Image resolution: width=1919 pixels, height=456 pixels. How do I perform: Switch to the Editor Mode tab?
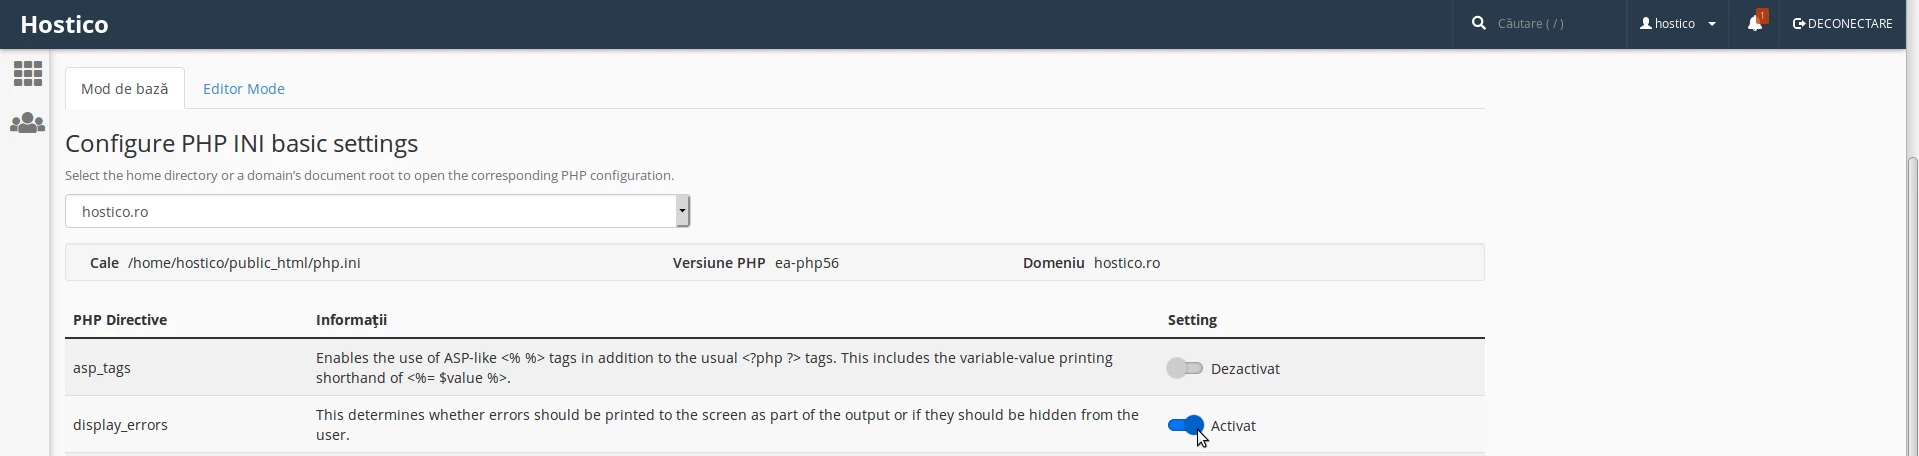click(244, 88)
